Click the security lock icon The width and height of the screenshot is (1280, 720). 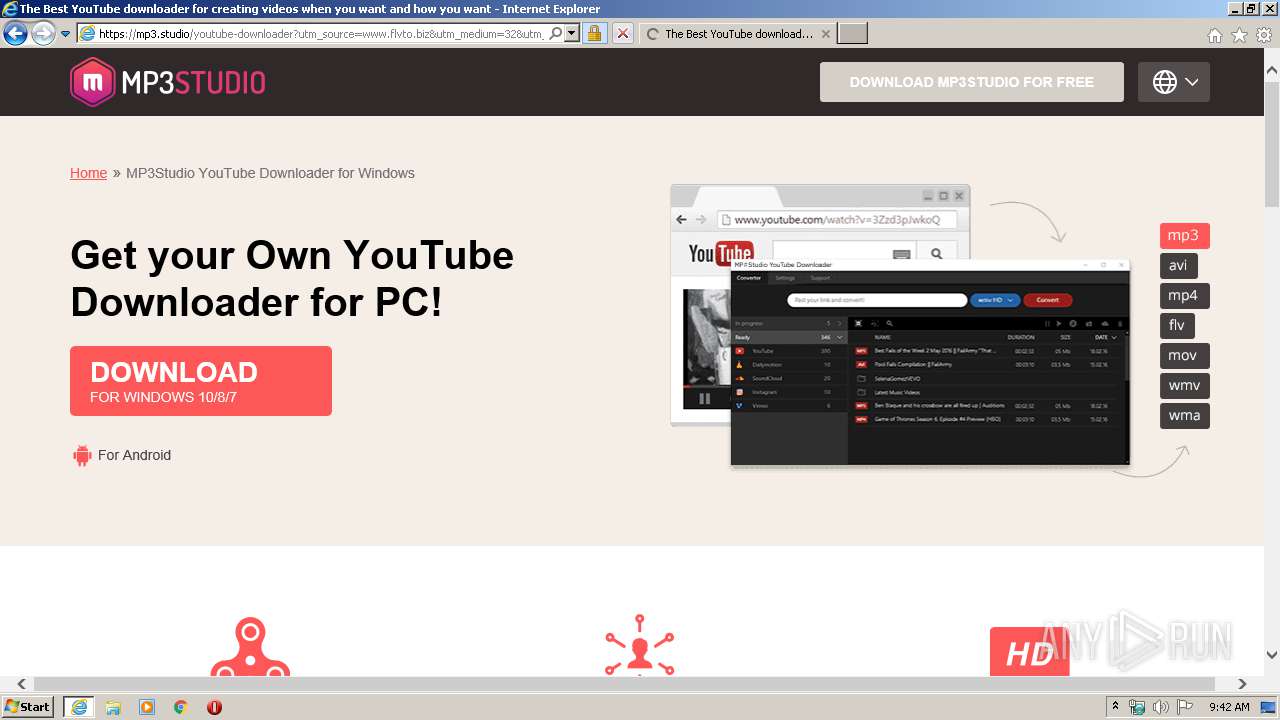tap(594, 34)
